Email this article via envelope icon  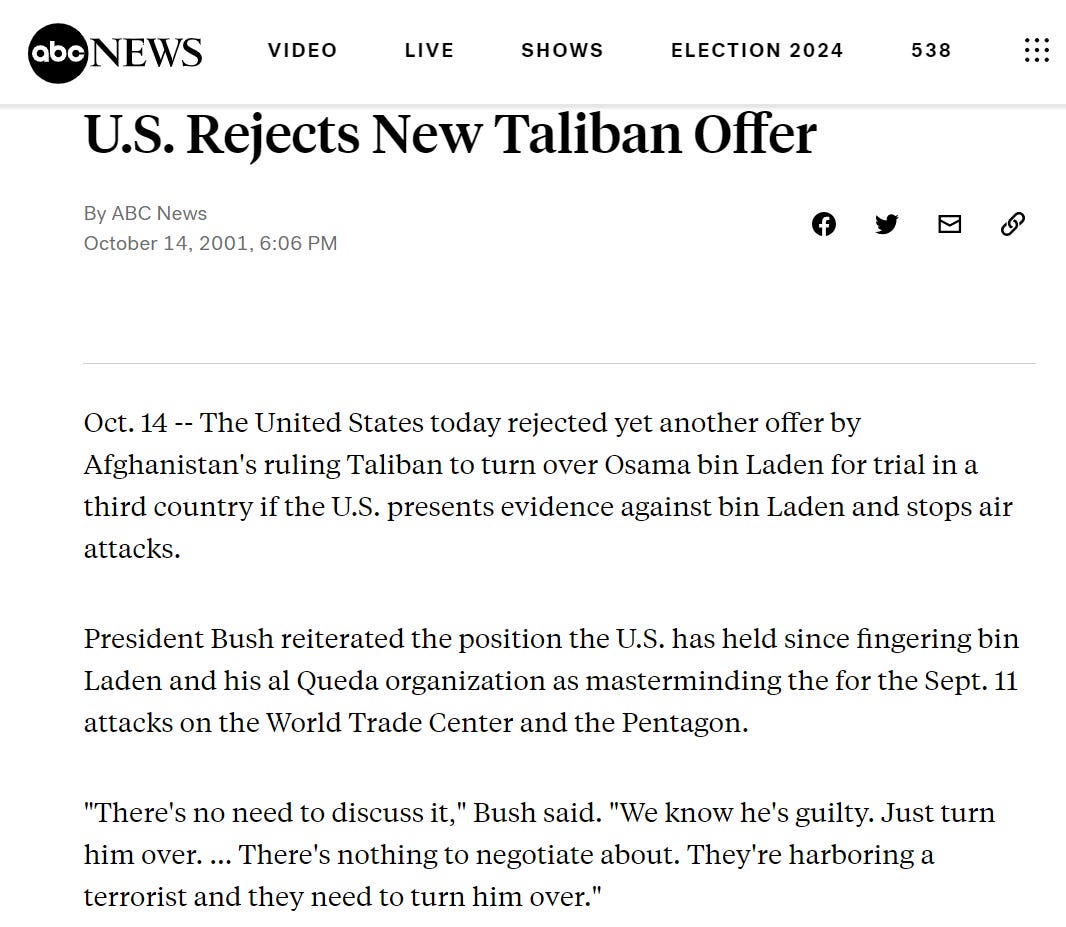pos(949,224)
